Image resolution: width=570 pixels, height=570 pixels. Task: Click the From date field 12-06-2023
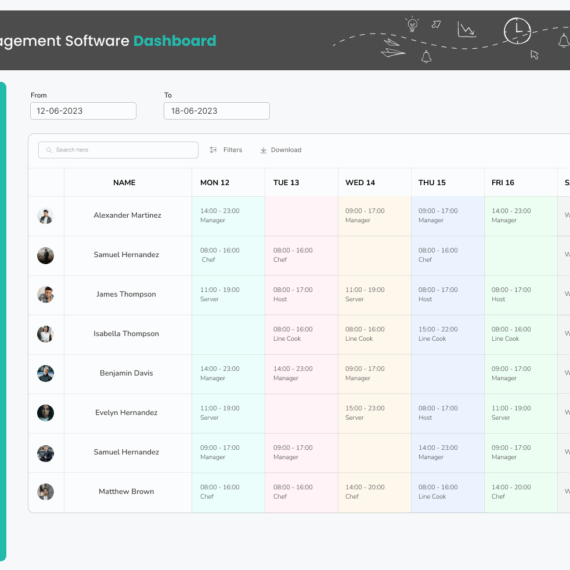coord(83,111)
